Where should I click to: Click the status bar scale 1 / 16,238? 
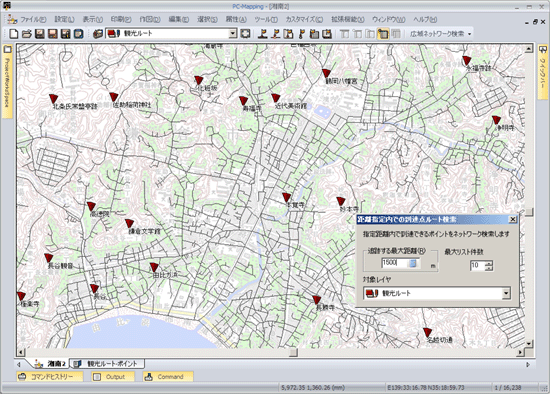pyautogui.click(x=507, y=388)
